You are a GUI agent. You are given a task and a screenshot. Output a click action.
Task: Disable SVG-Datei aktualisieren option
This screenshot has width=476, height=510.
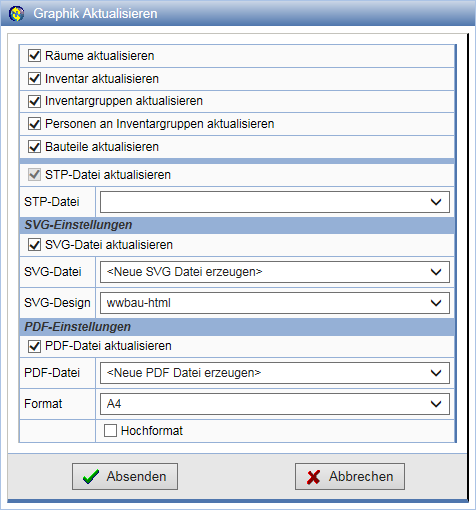[34, 245]
